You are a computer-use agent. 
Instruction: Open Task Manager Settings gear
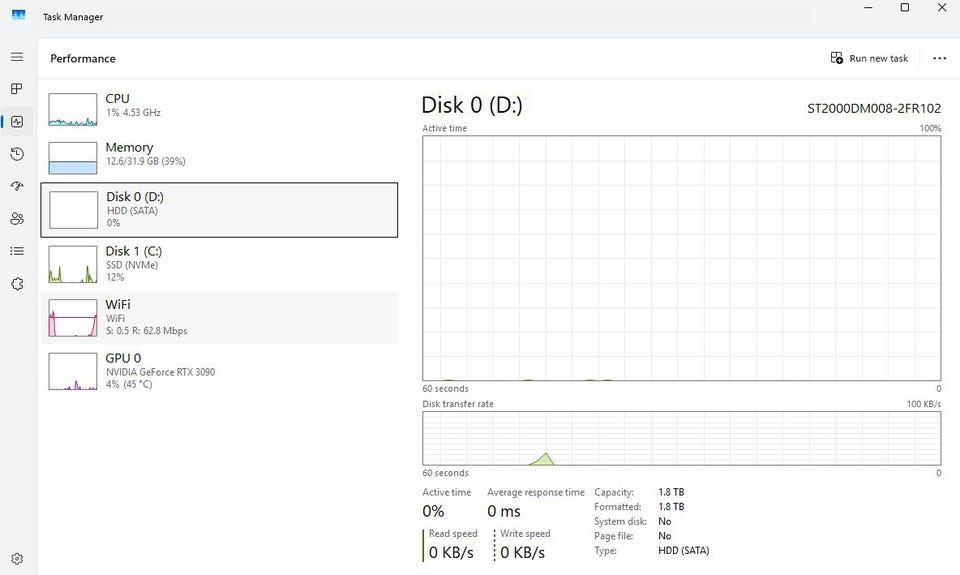tap(17, 558)
